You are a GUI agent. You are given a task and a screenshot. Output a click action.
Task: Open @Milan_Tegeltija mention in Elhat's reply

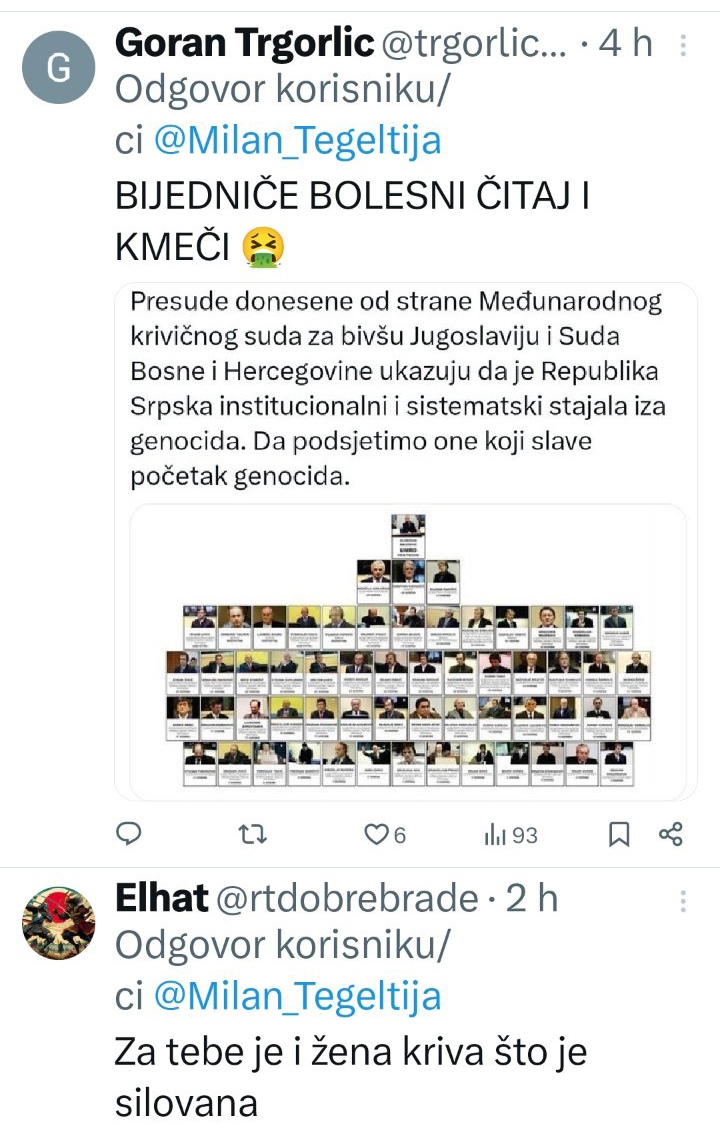click(298, 996)
